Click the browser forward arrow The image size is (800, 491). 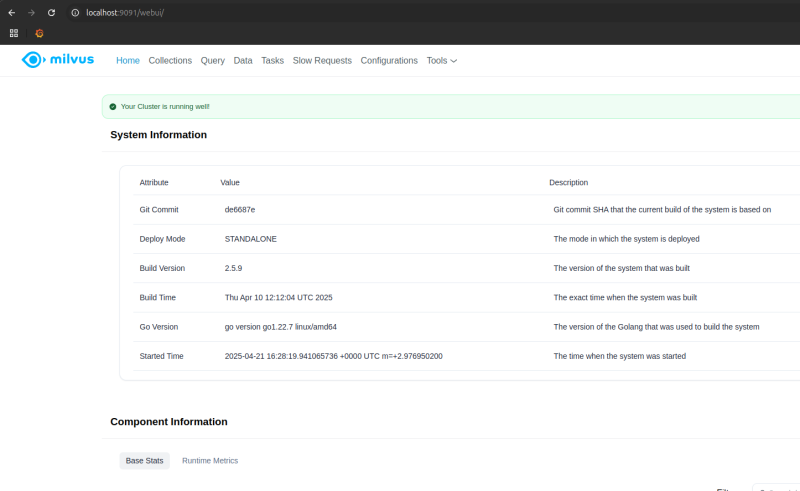click(31, 12)
